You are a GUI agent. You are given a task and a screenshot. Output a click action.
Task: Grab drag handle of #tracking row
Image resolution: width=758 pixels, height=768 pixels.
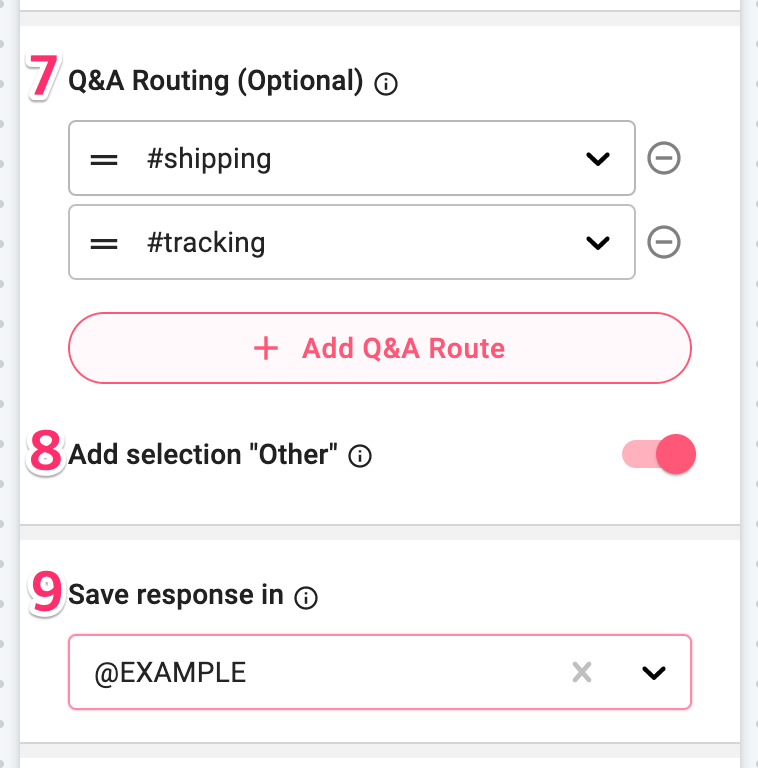(104, 243)
